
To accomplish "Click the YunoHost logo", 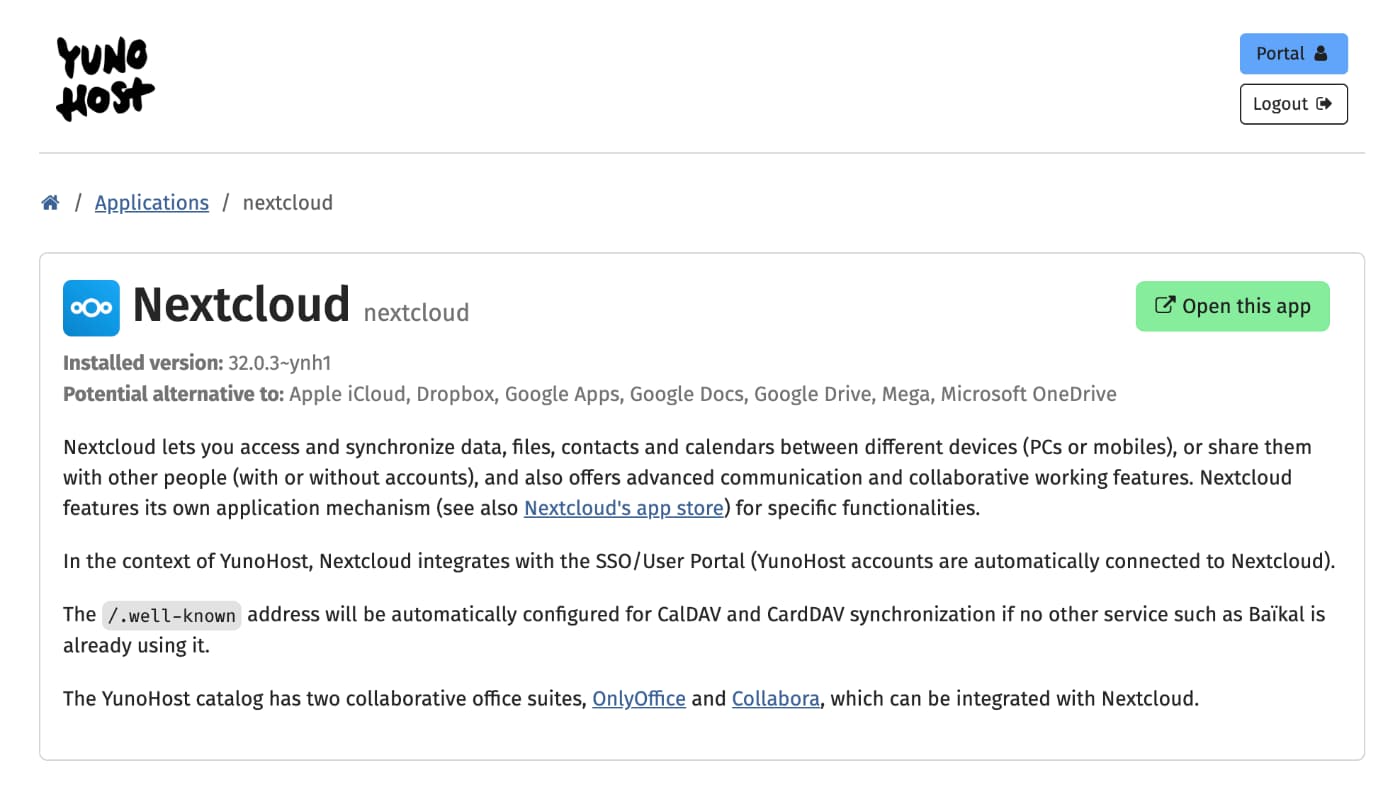I will pos(104,78).
